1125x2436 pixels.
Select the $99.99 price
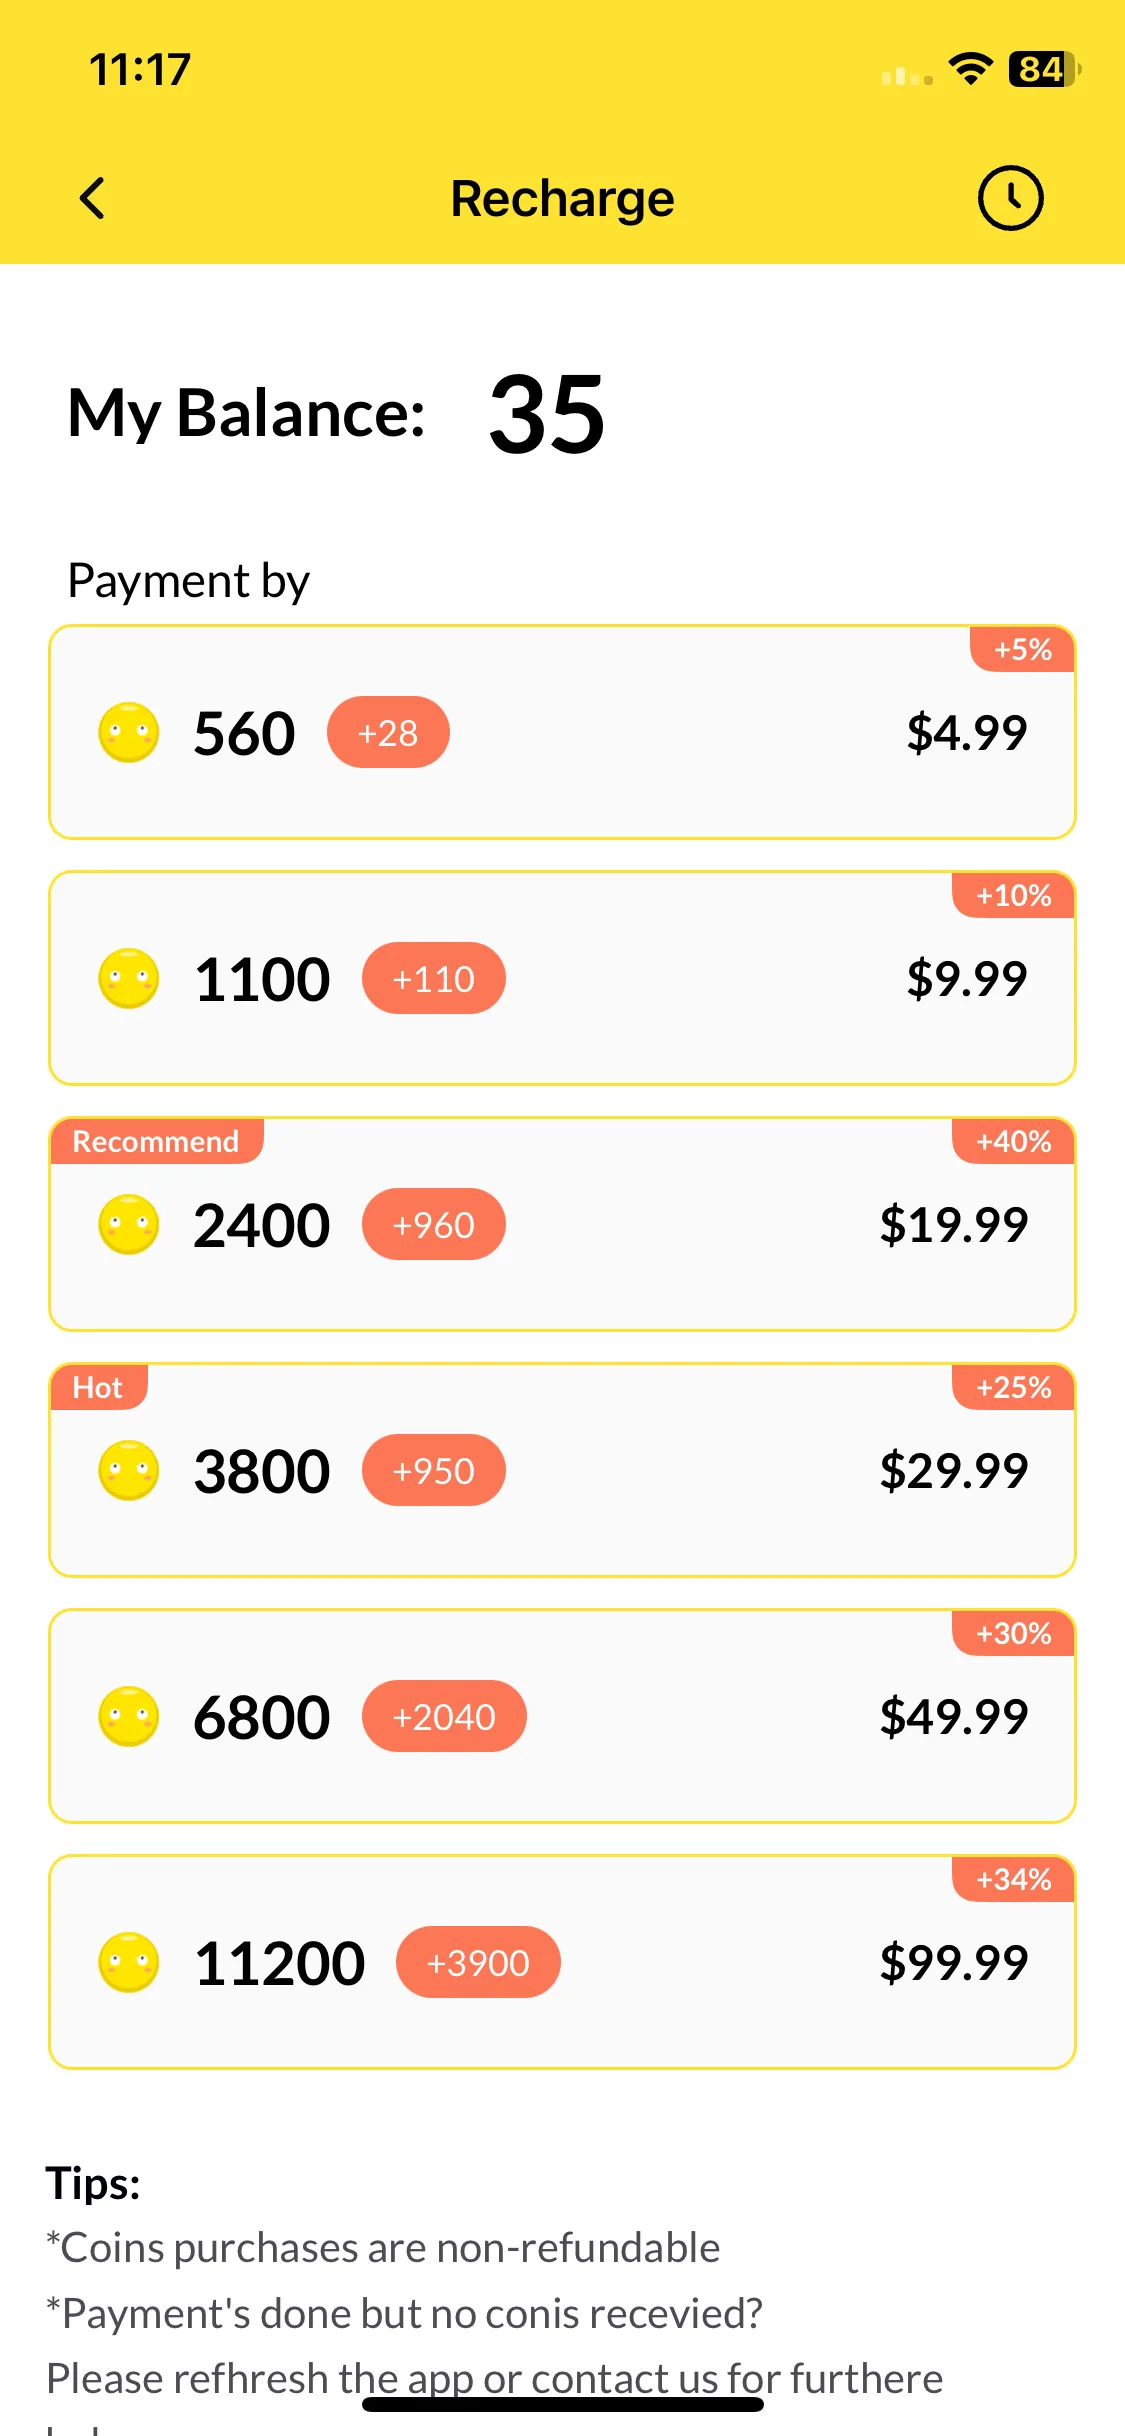(x=954, y=1963)
